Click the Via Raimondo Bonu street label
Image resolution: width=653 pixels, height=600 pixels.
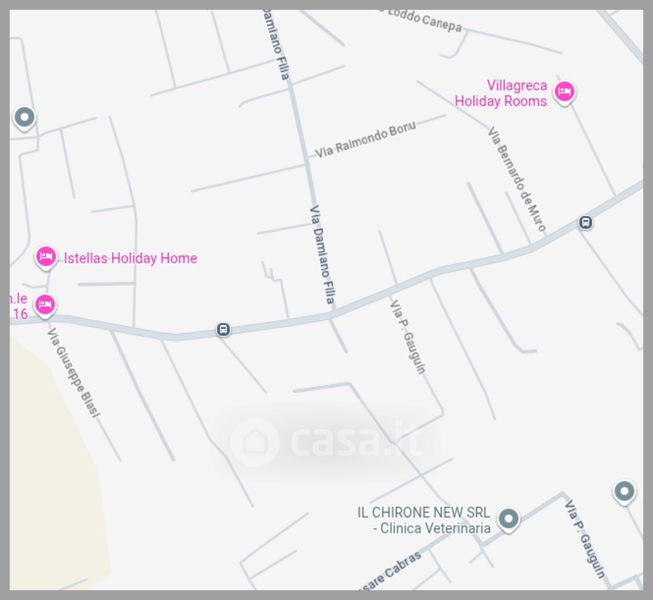coord(365,140)
